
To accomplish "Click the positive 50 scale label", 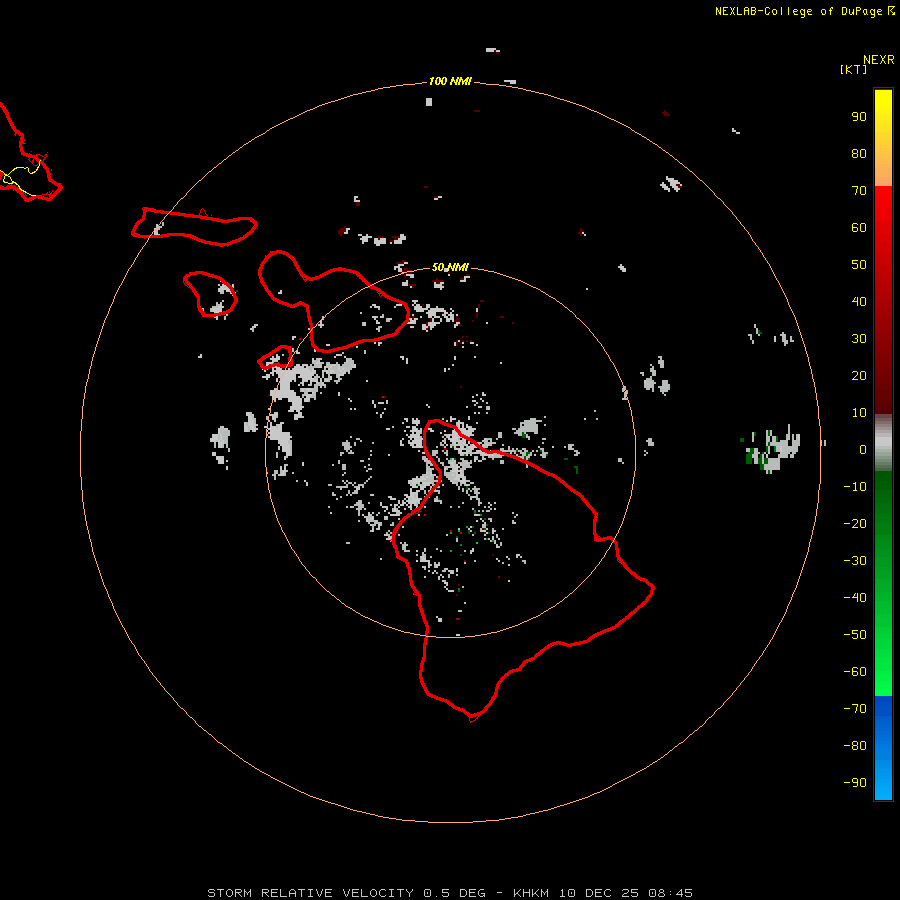I will point(859,265).
